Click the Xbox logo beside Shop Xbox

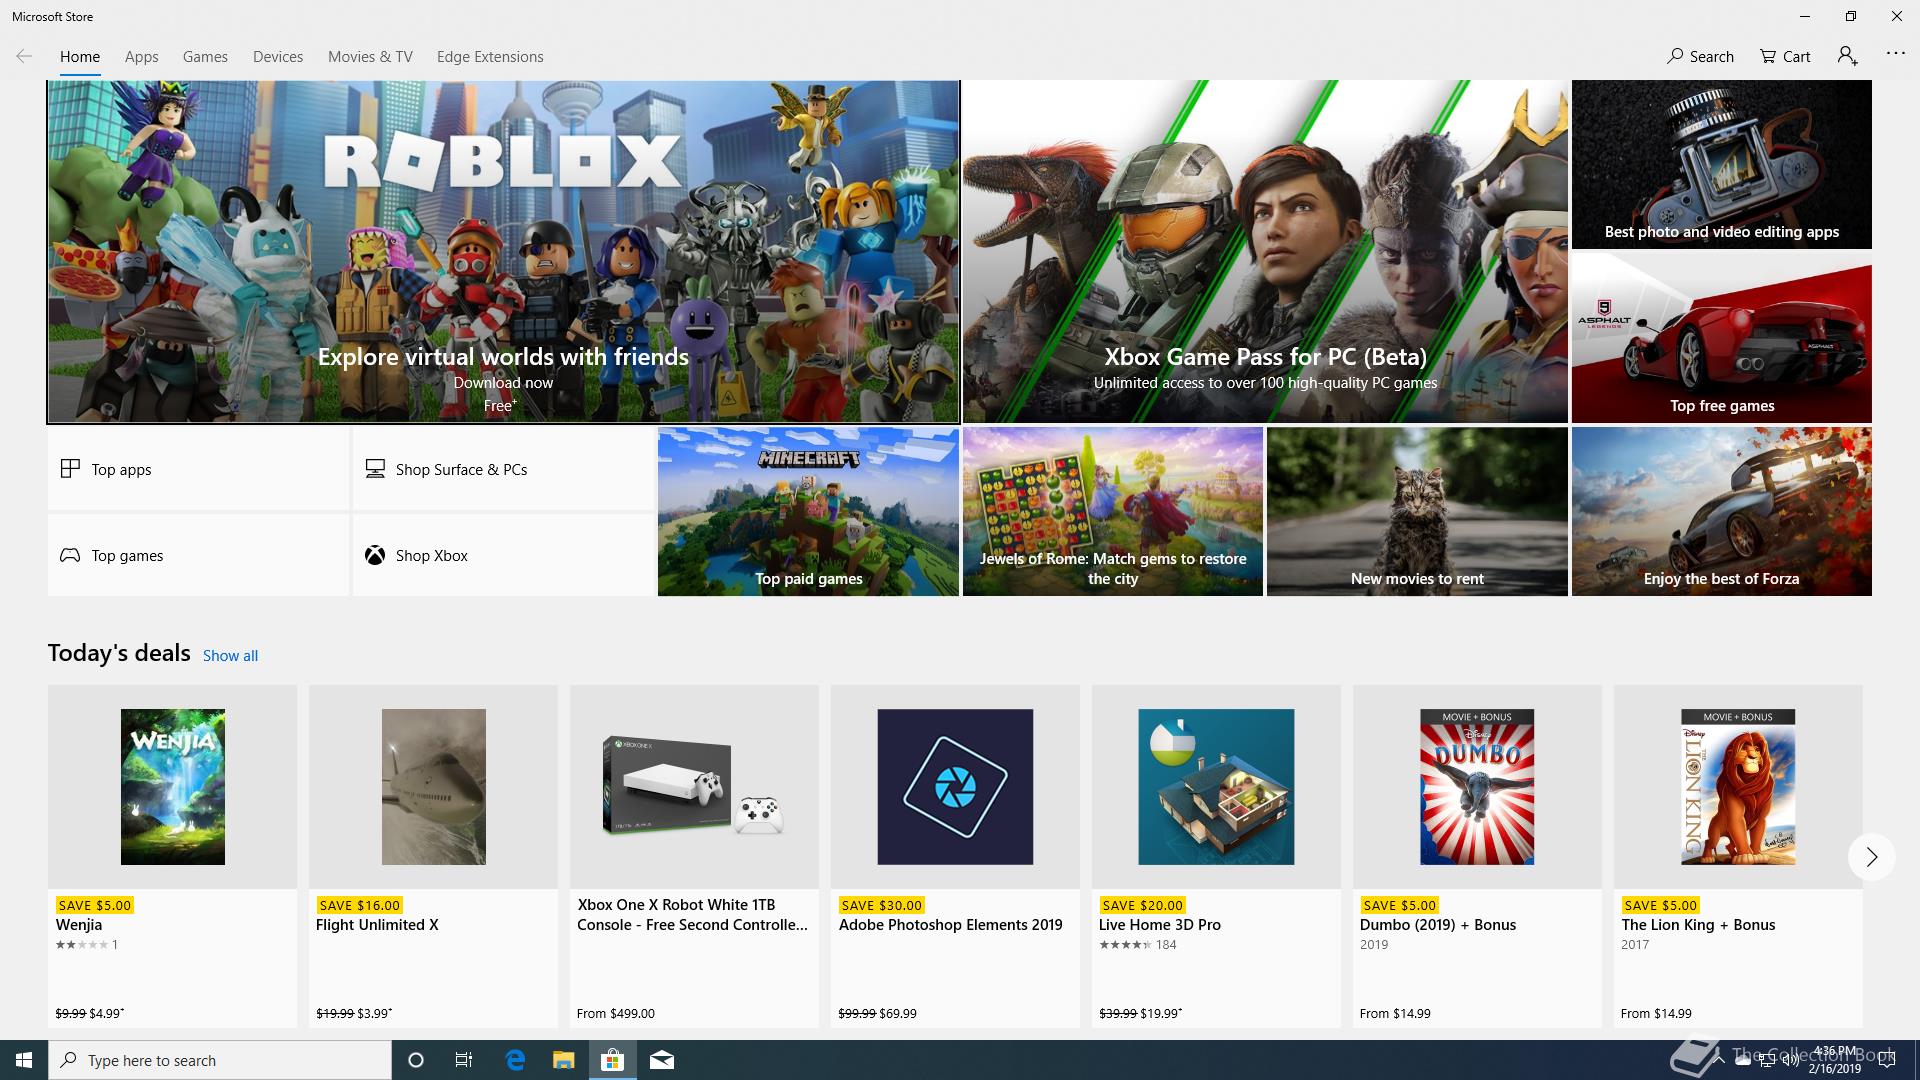point(375,555)
